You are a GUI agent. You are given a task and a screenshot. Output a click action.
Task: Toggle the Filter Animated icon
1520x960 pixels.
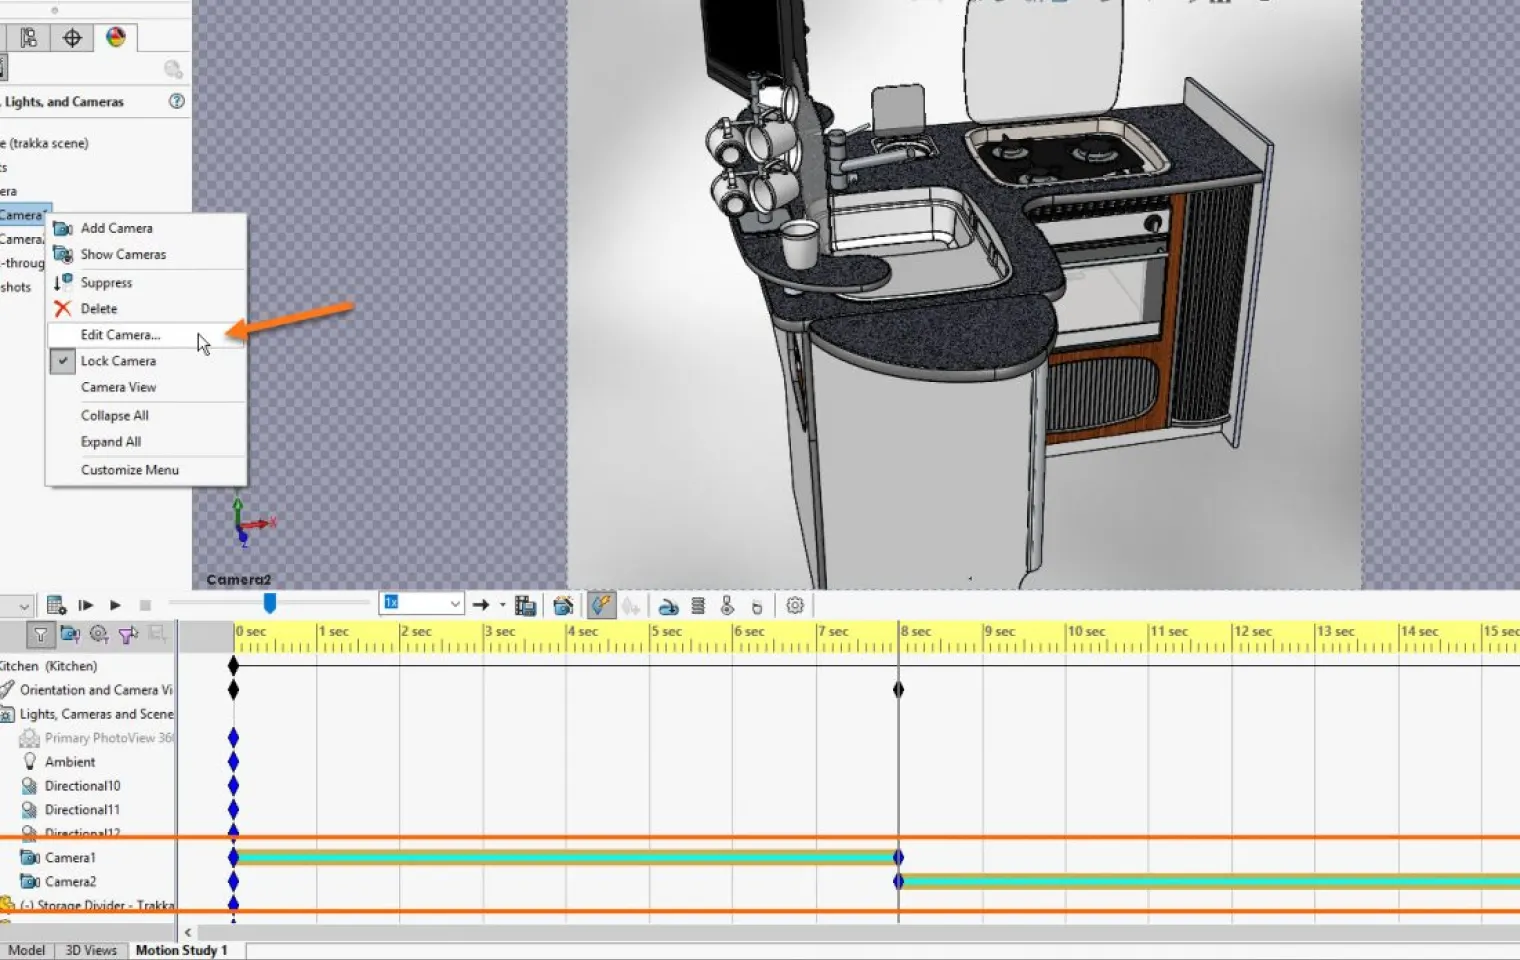click(x=70, y=634)
